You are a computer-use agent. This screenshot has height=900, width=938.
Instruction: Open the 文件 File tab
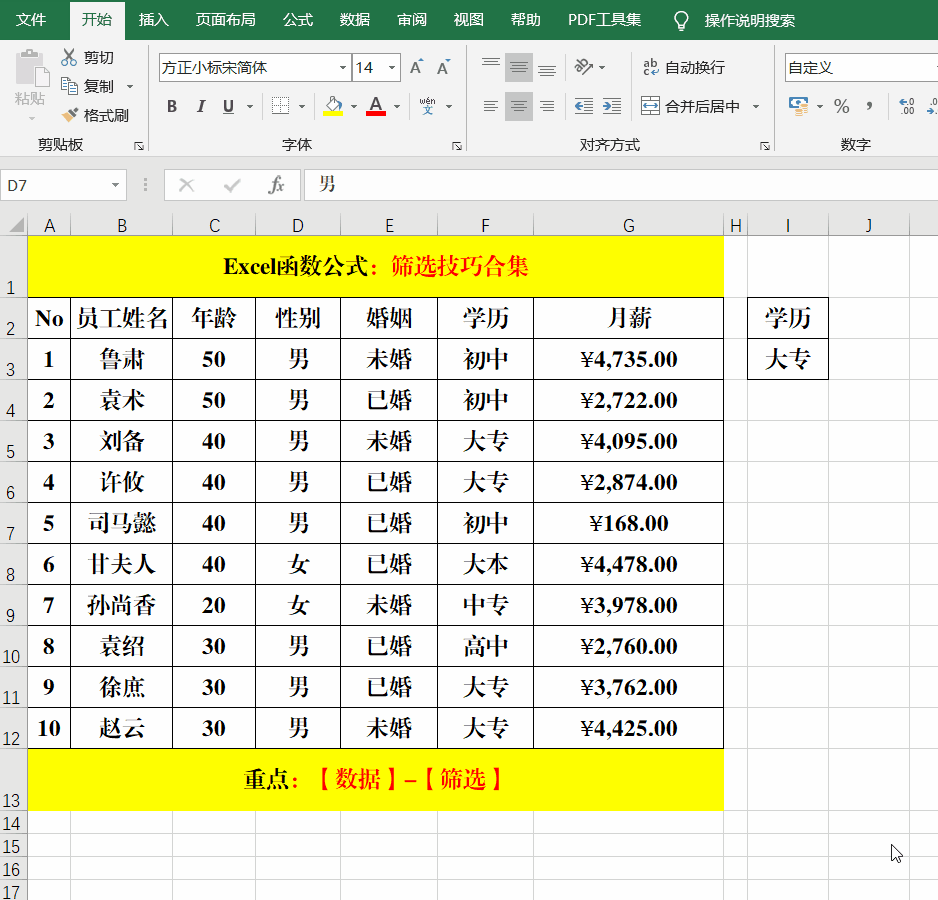click(x=31, y=20)
